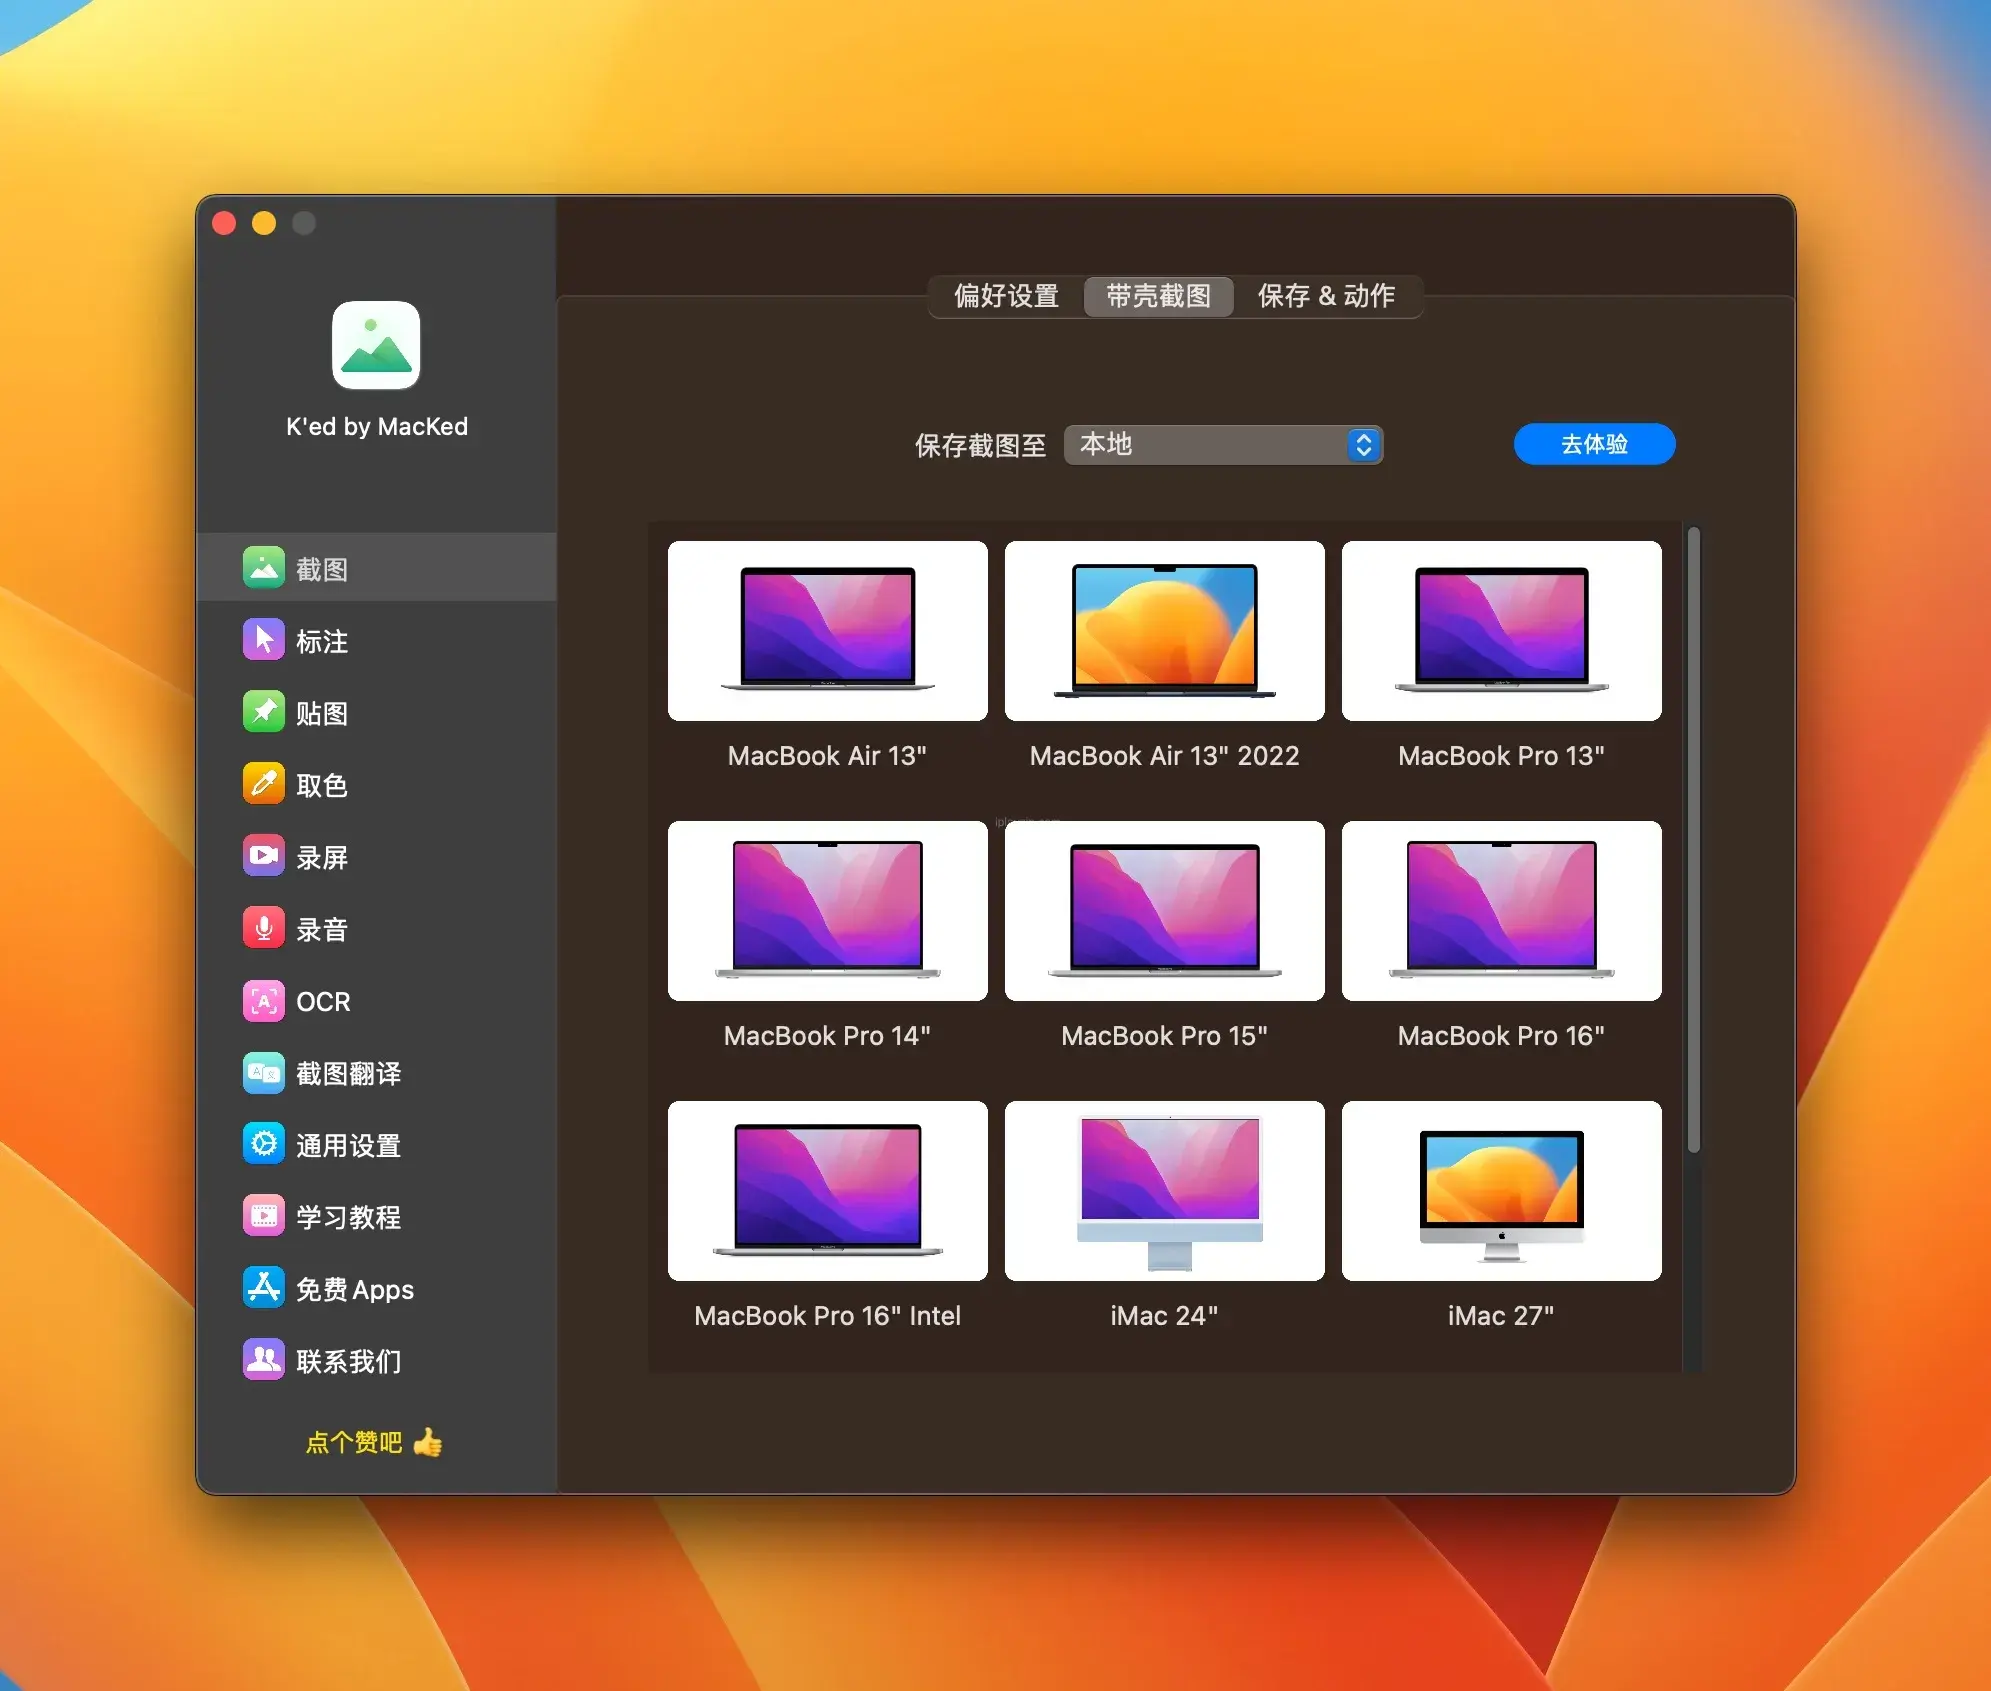Click the K'ed by MacKed text
The width and height of the screenshot is (1991, 1691).
click(377, 427)
